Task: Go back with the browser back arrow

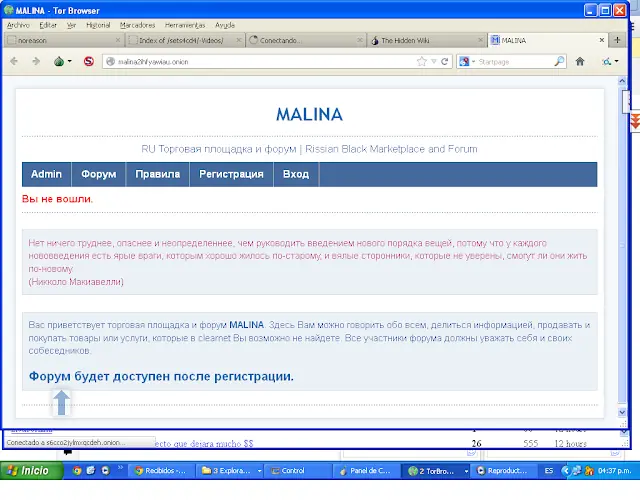Action: 14,61
